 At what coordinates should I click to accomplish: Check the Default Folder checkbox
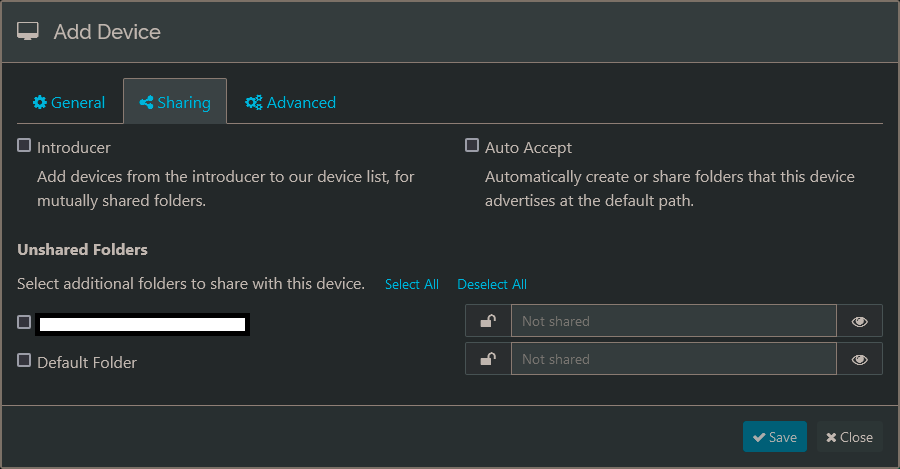point(24,361)
